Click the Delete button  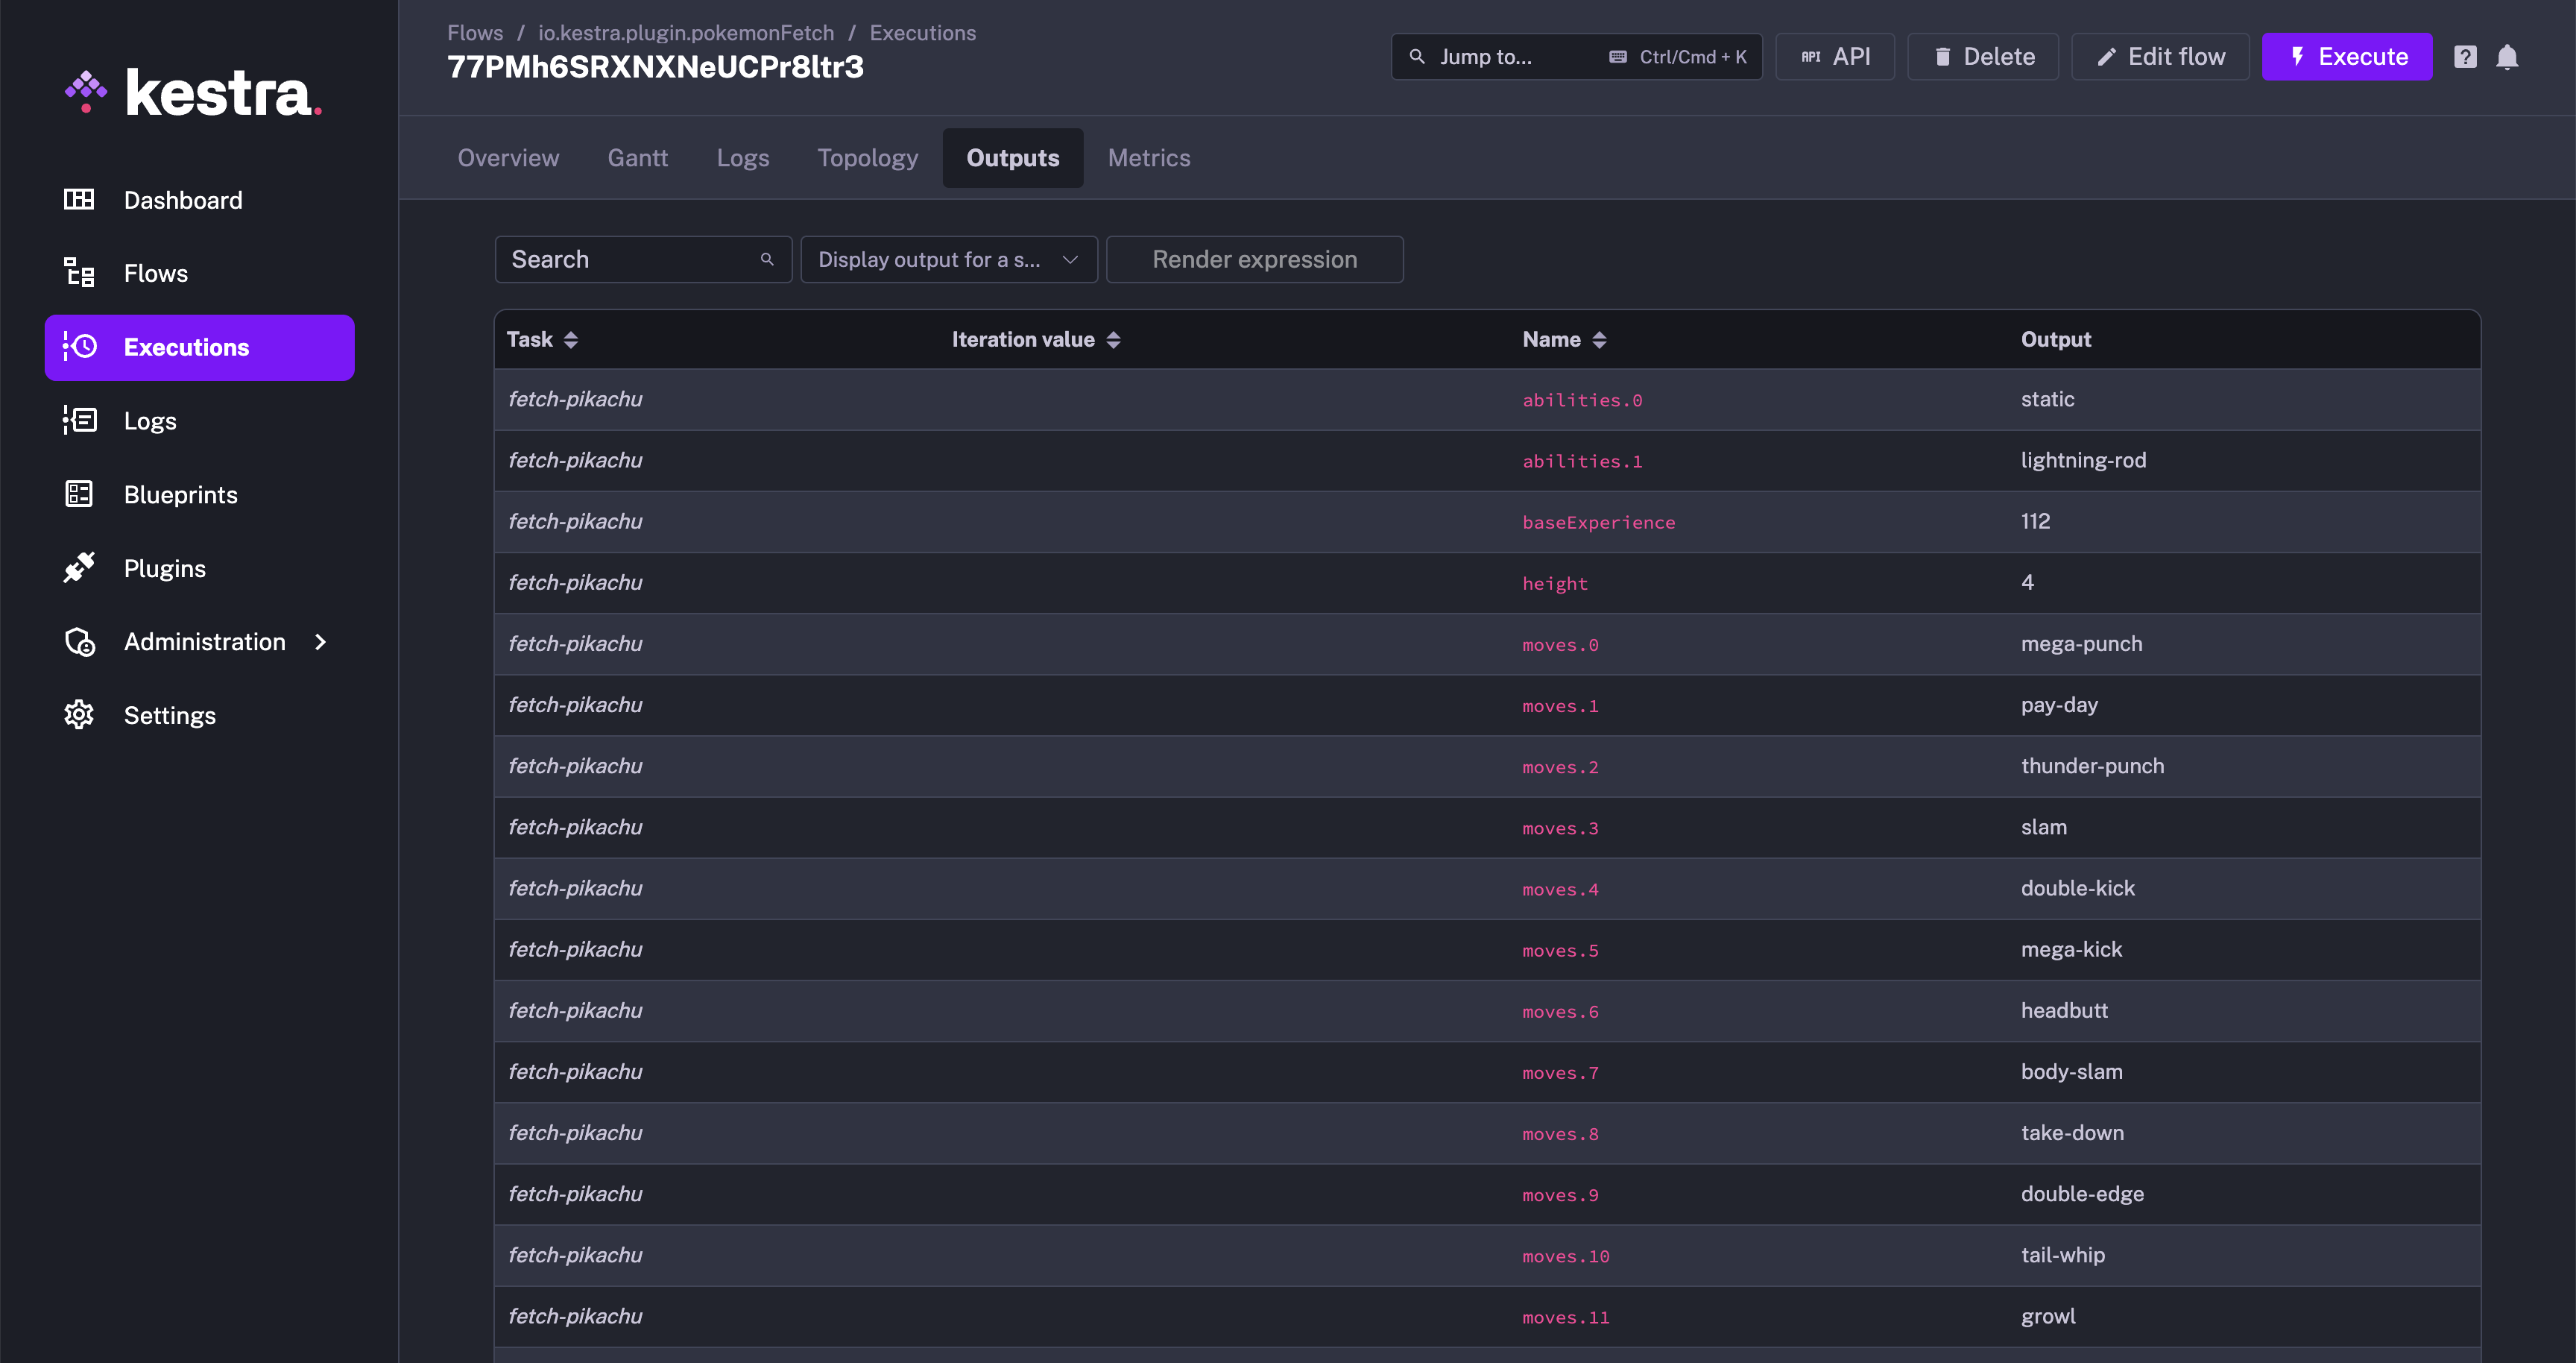[x=1981, y=56]
